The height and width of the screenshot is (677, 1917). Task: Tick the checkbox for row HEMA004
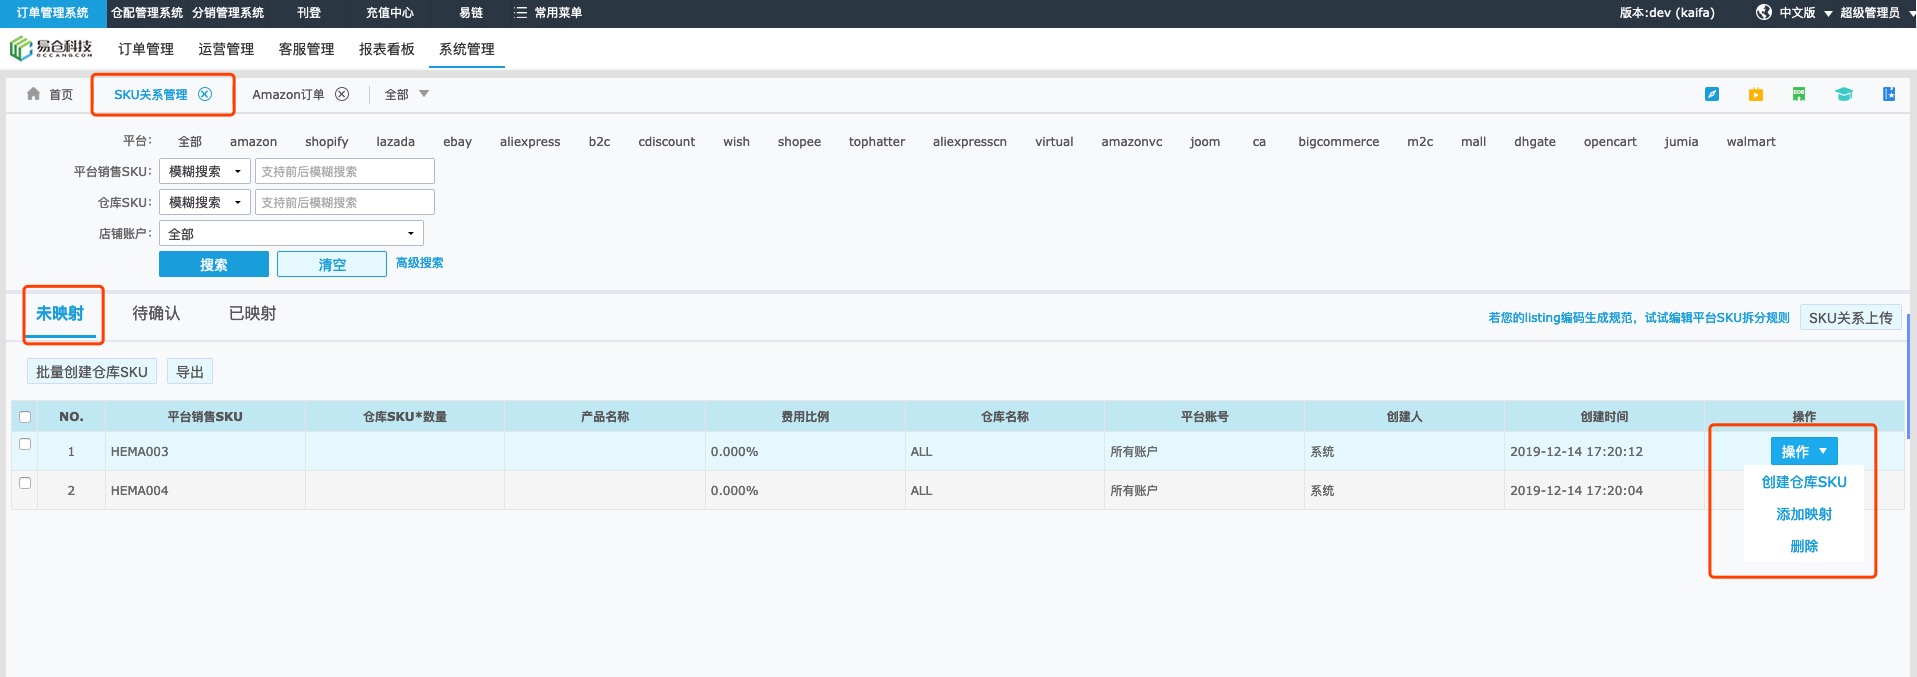(x=25, y=483)
